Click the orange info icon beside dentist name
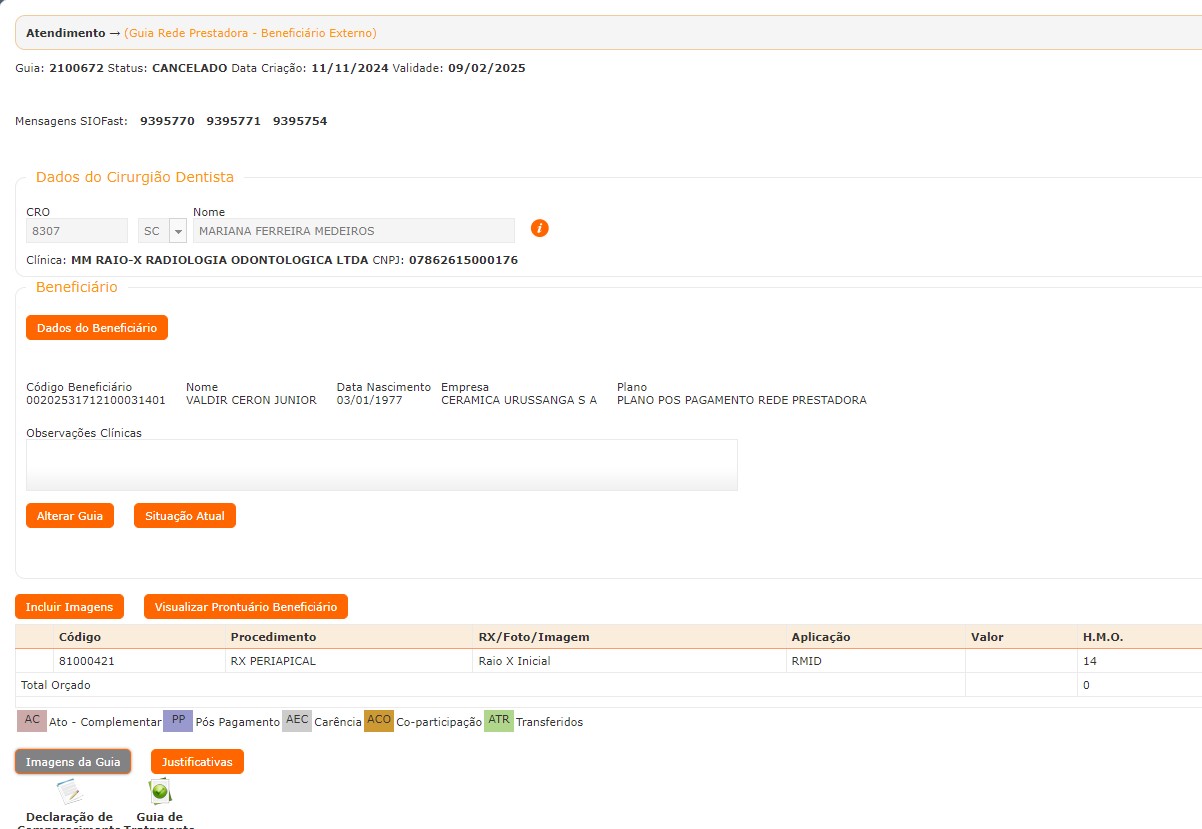The width and height of the screenshot is (1202, 829). (x=539, y=228)
